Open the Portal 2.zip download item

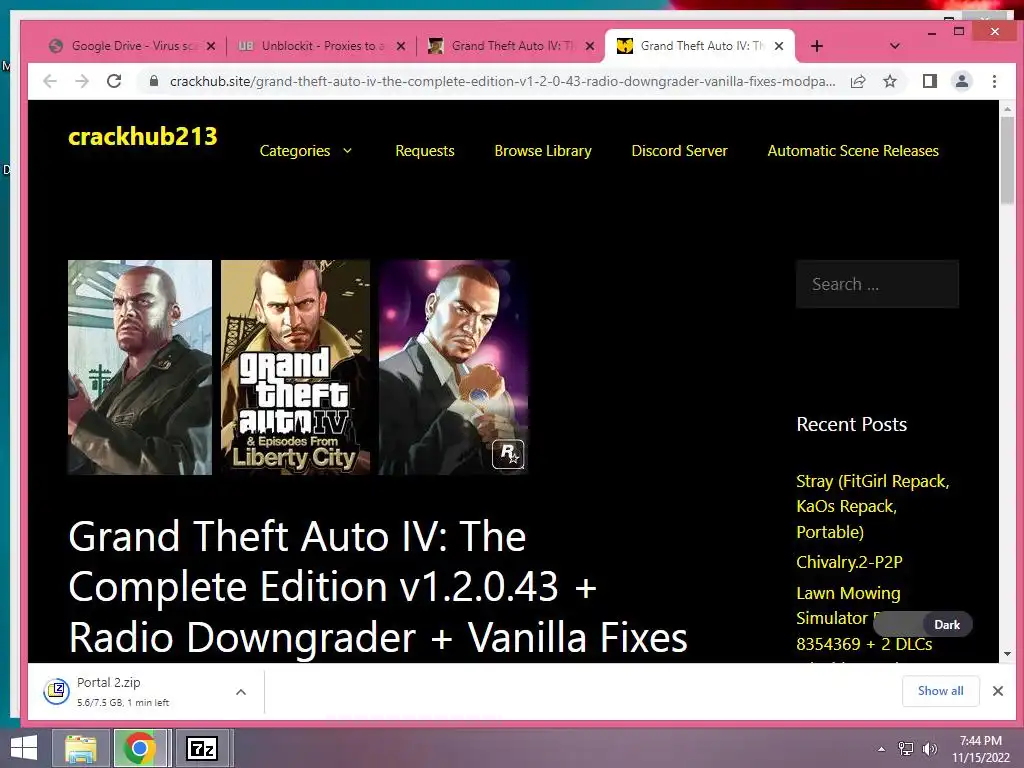tap(131, 692)
